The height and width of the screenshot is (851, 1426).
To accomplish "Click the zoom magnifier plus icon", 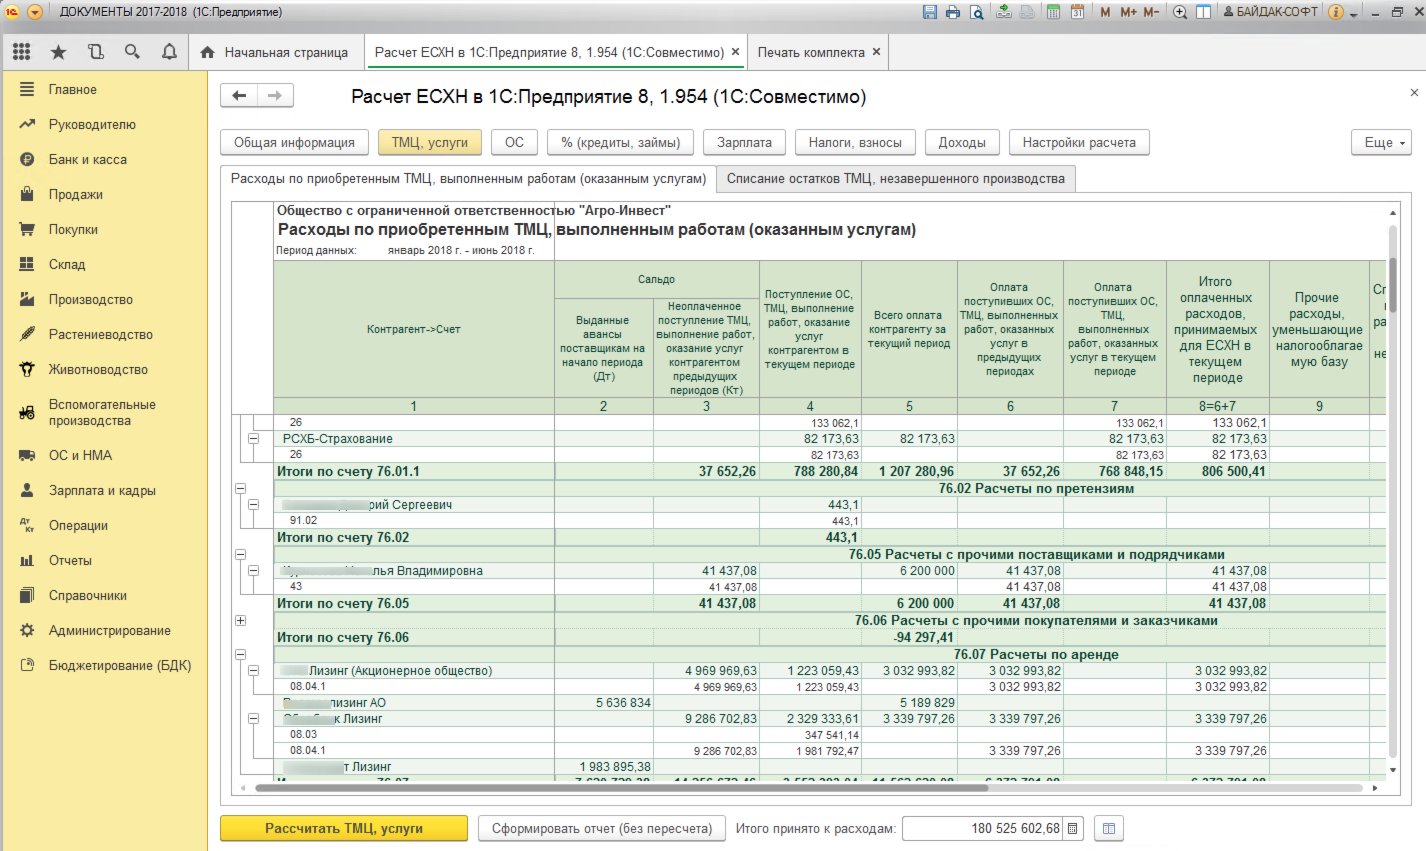I will click(x=1180, y=12).
